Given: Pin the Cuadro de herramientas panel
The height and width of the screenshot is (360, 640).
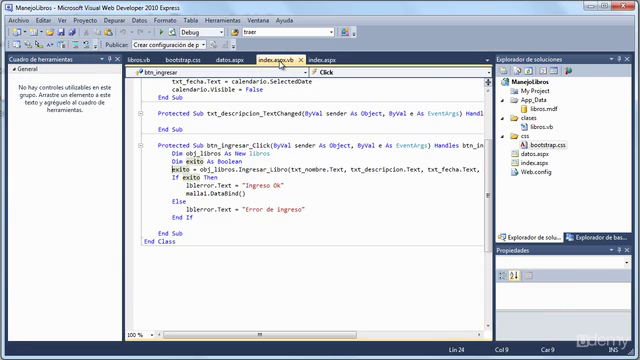Looking at the screenshot, I should [x=109, y=59].
